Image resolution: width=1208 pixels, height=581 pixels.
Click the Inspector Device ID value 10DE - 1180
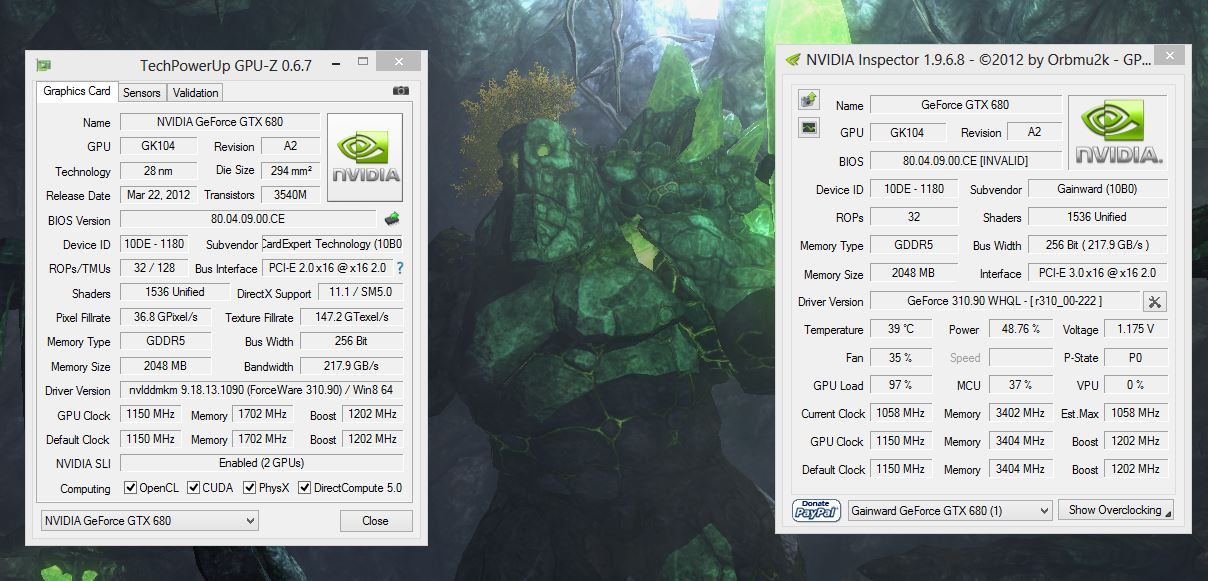pos(913,189)
